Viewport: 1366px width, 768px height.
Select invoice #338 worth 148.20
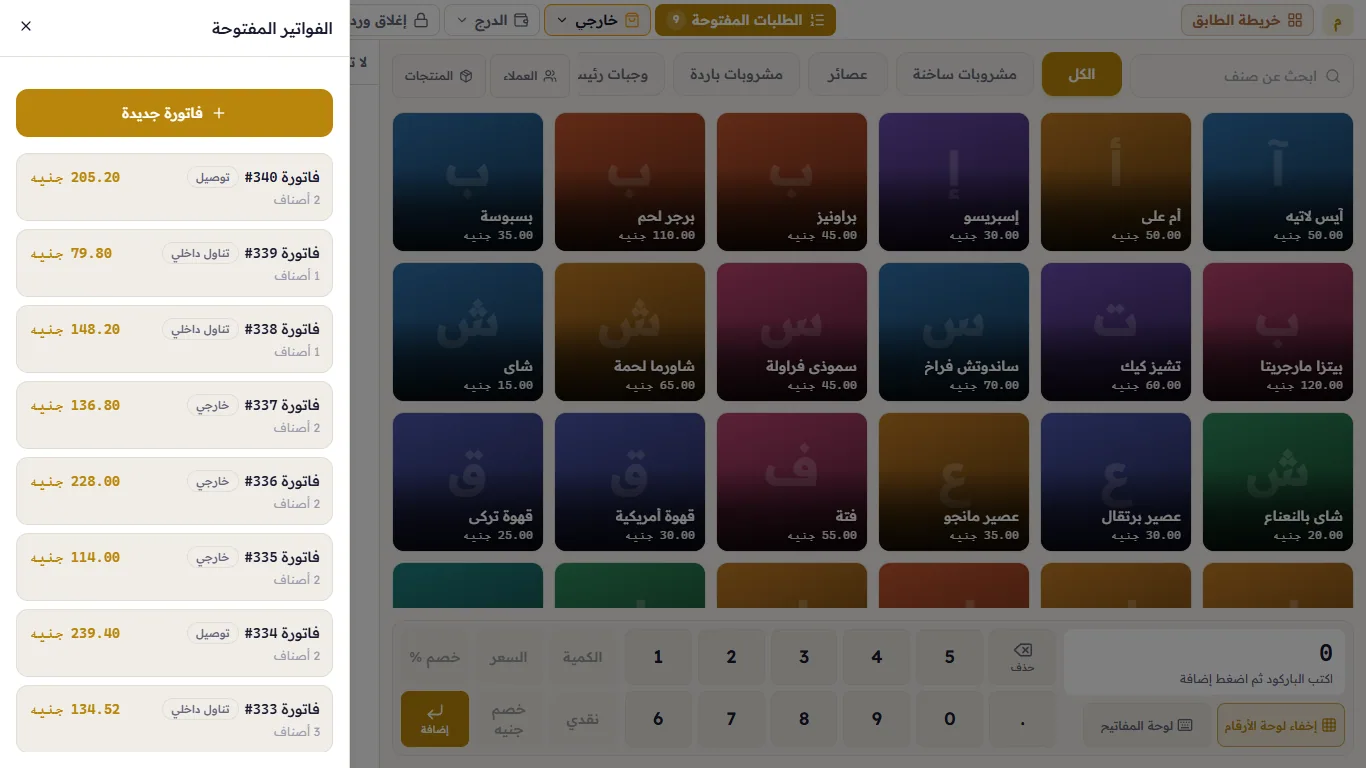(174, 339)
